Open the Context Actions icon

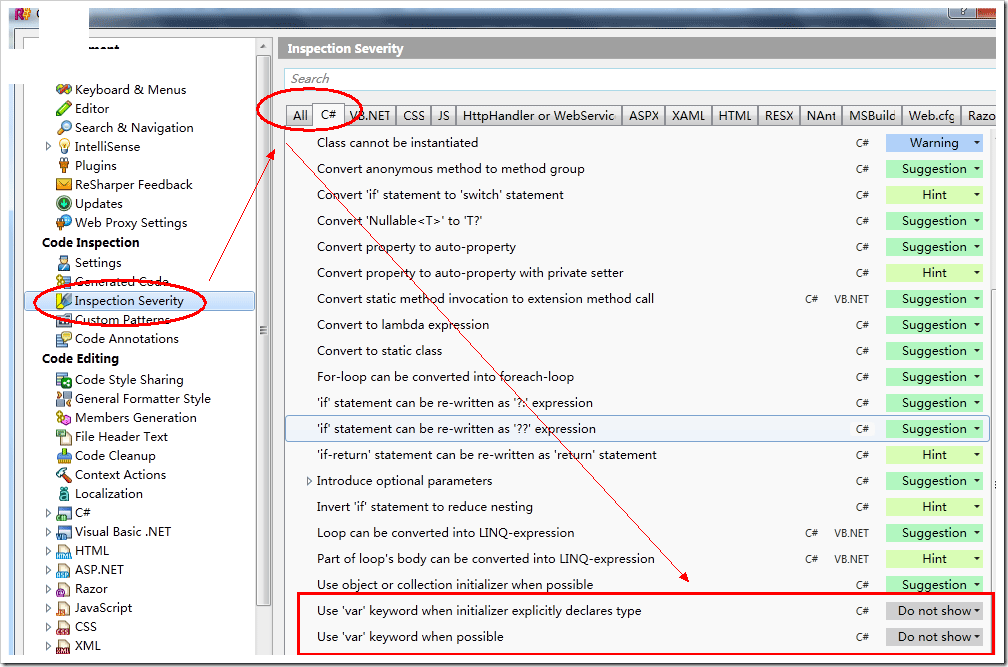64,475
